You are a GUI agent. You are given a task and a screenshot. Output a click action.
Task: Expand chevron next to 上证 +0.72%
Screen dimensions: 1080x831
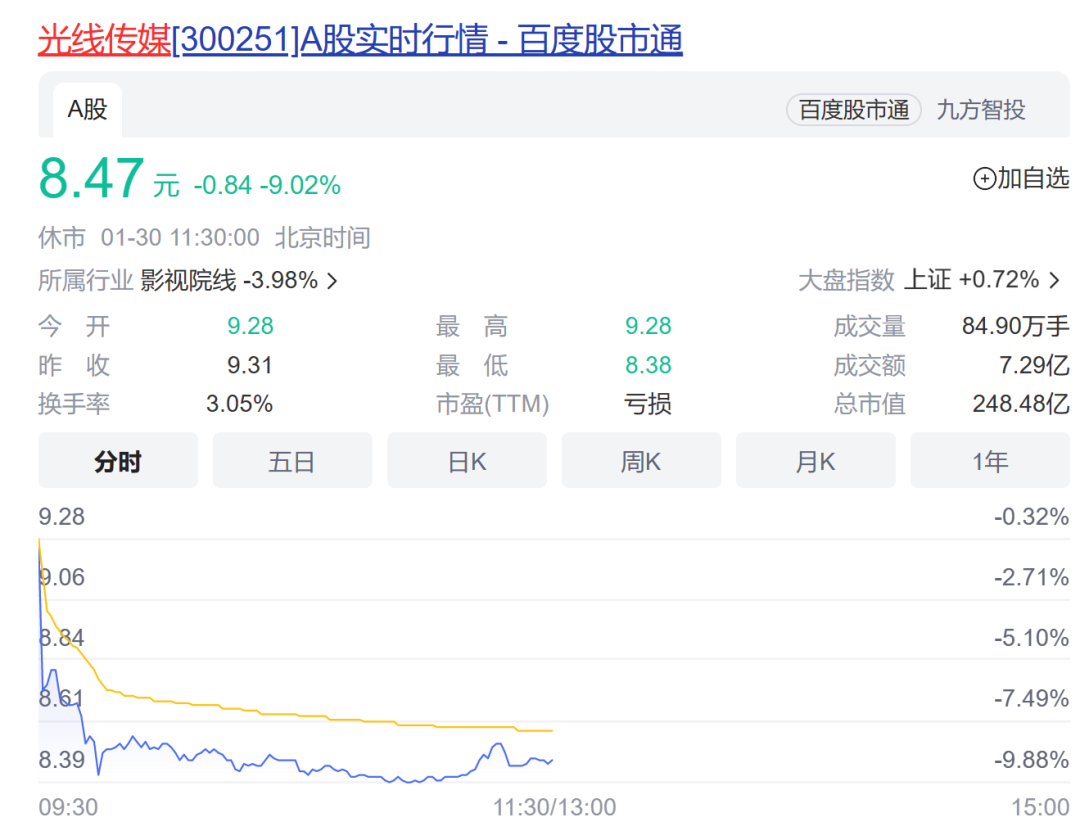coord(1054,280)
